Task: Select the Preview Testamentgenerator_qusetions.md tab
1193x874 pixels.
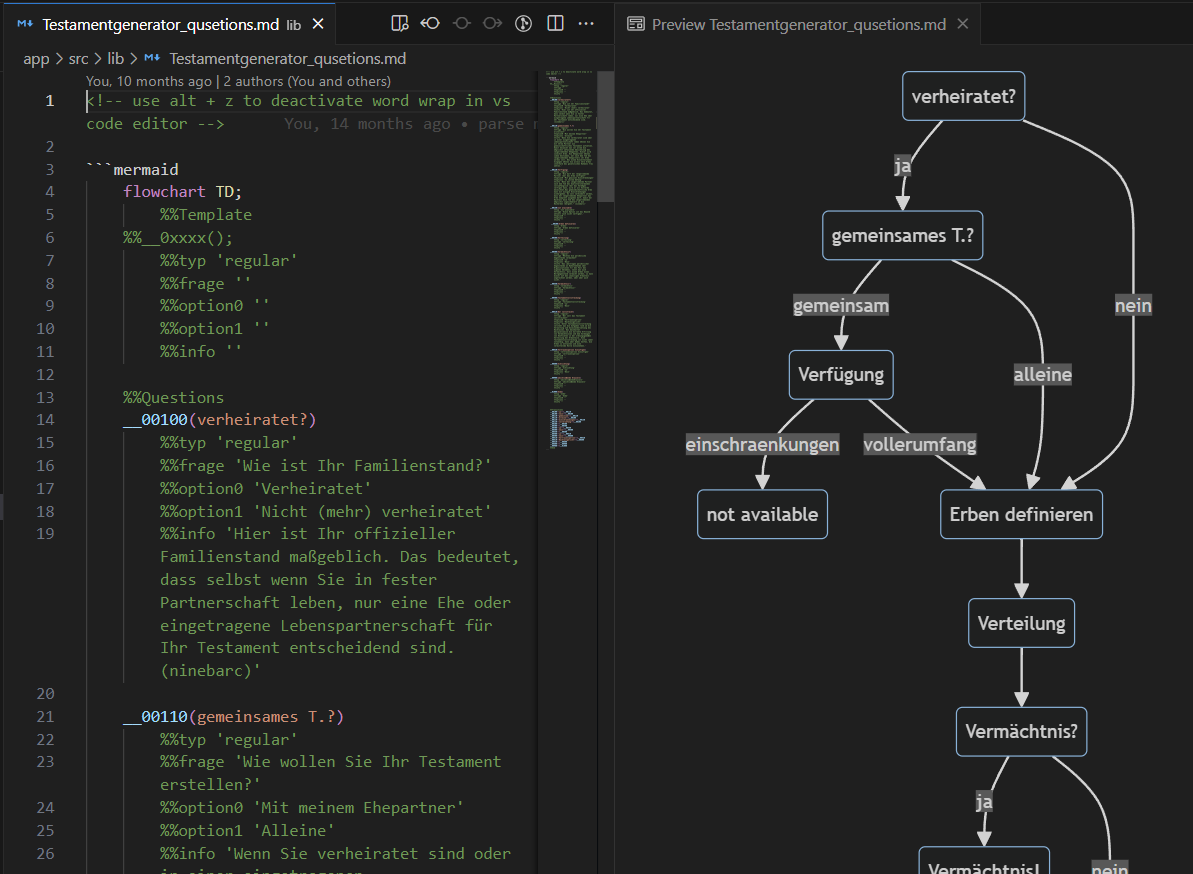Action: pyautogui.click(x=796, y=24)
